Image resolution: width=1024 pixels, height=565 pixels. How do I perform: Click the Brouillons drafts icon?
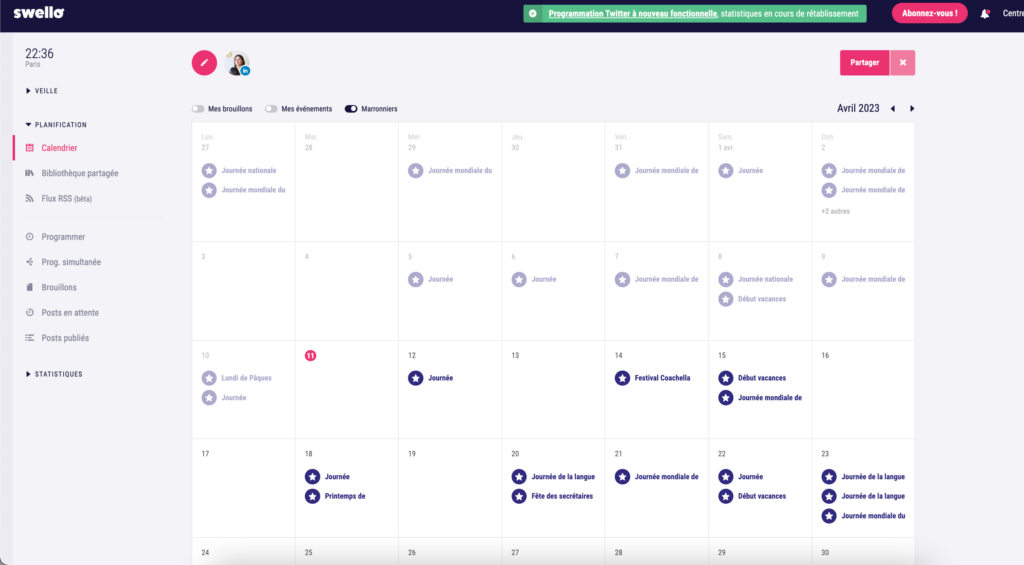click(x=30, y=287)
